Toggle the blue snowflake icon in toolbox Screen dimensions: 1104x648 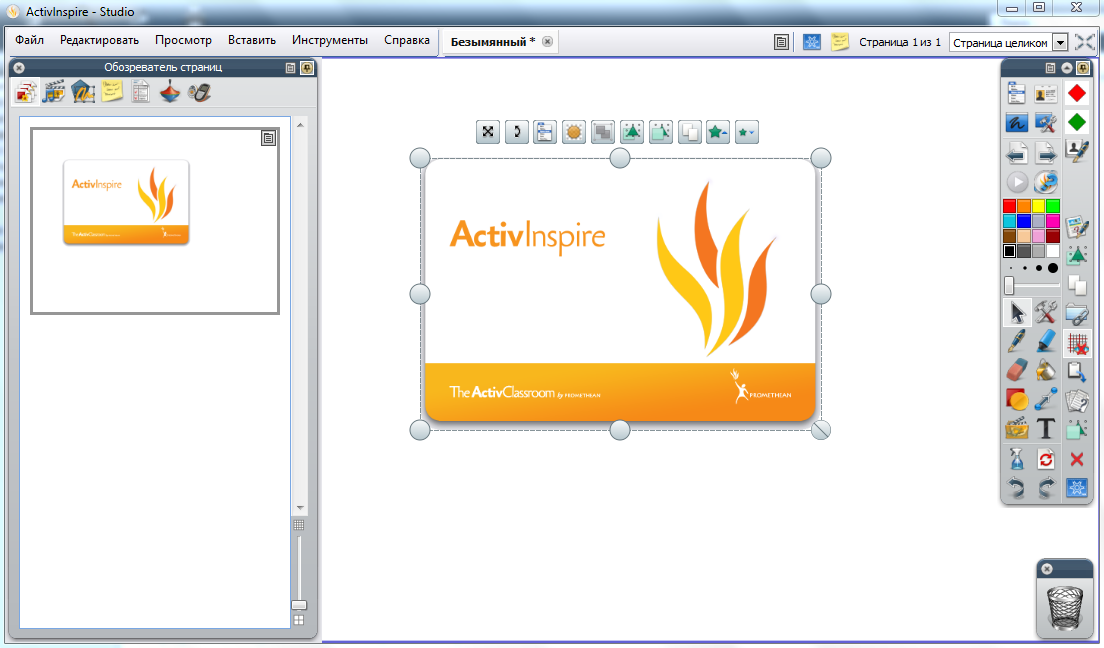(1077, 487)
